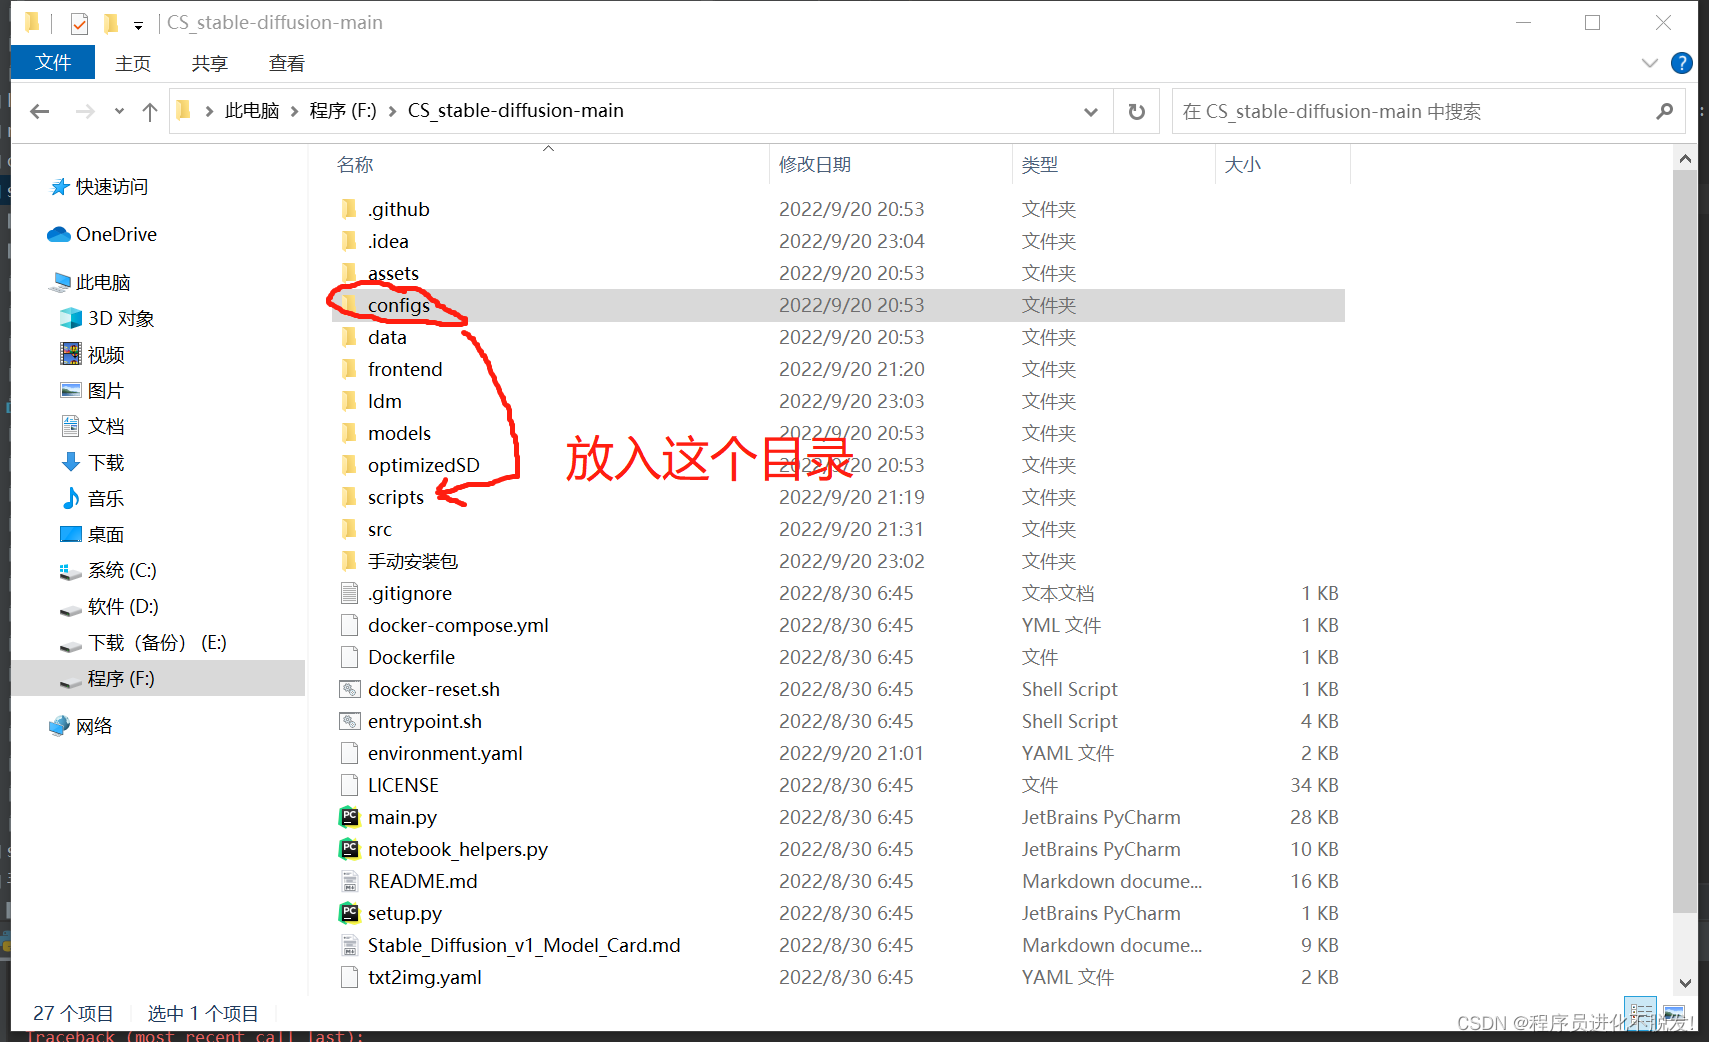Click the Forward navigation arrow
1709x1042 pixels.
click(x=85, y=111)
